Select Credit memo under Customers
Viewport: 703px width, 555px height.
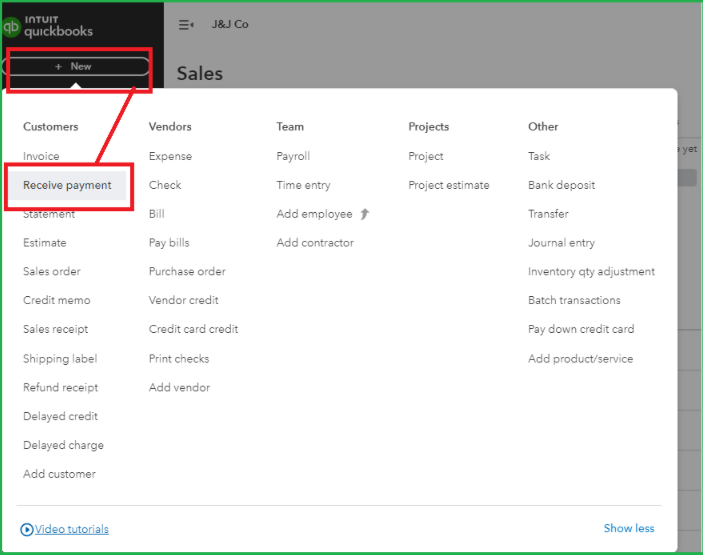(x=56, y=300)
